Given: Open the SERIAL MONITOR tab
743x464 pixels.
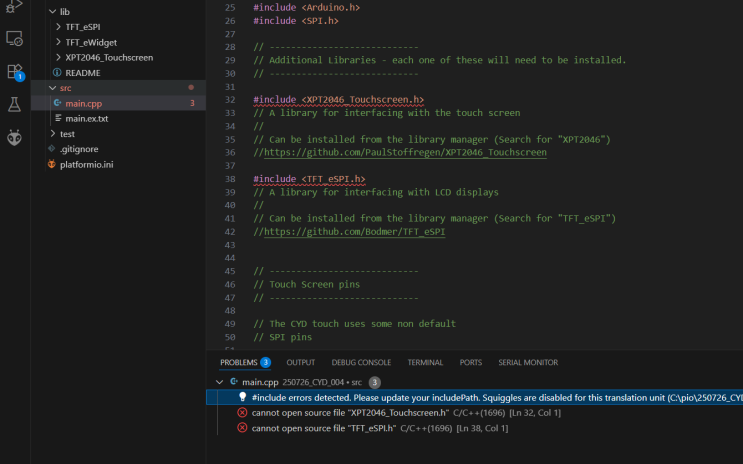Looking at the screenshot, I should point(528,362).
